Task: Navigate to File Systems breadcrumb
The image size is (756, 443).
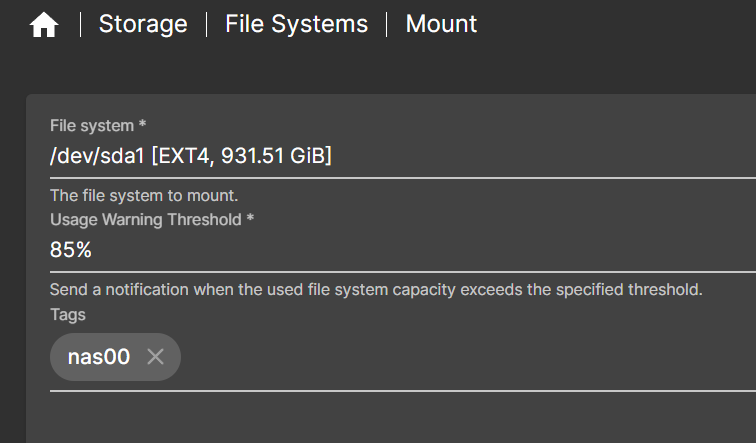Action: (297, 24)
